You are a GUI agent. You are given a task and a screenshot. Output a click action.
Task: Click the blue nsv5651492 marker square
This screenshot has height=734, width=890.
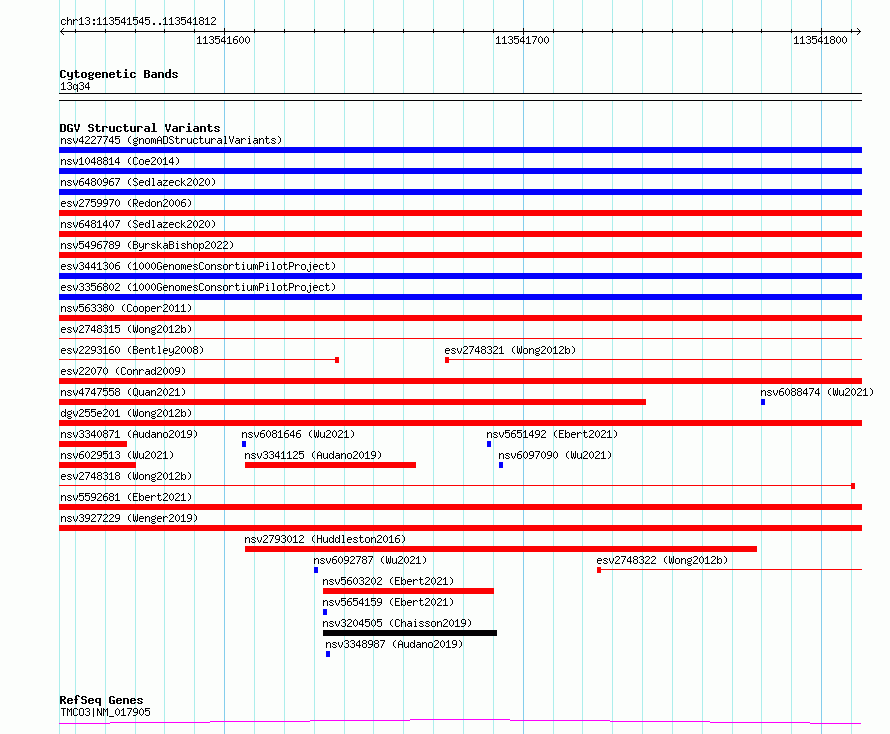click(x=489, y=444)
